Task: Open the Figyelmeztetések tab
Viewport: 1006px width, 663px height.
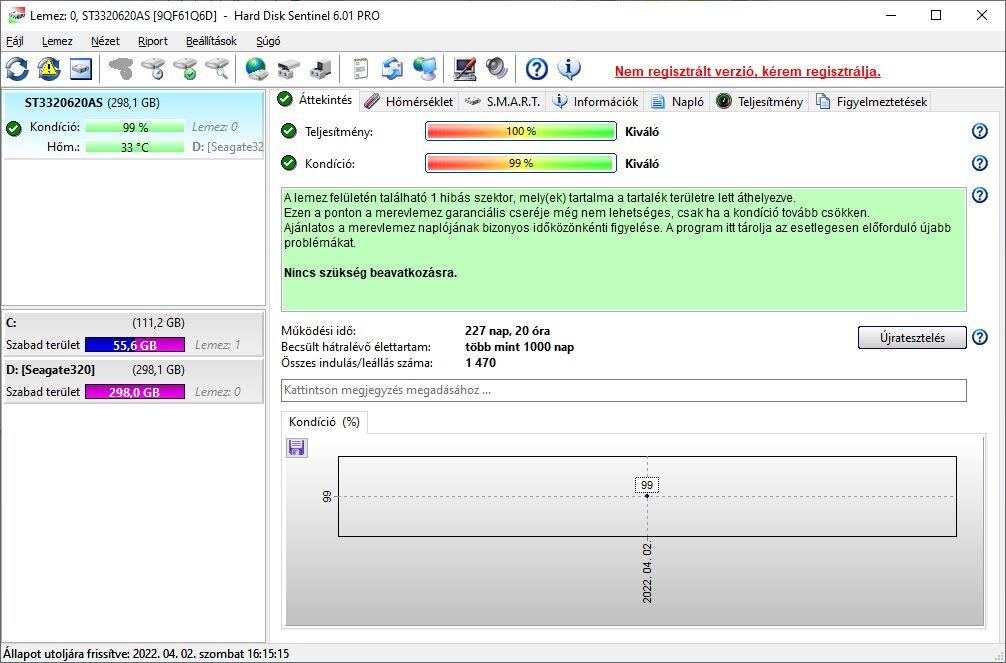Action: point(871,101)
